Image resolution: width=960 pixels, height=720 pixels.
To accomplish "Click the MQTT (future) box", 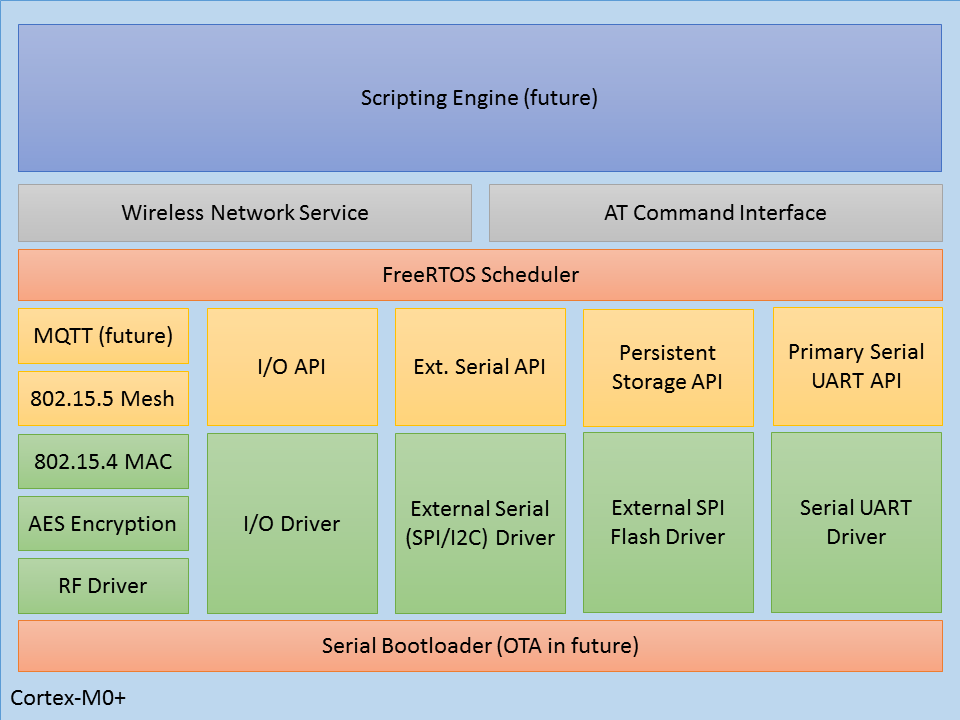I will tap(103, 336).
